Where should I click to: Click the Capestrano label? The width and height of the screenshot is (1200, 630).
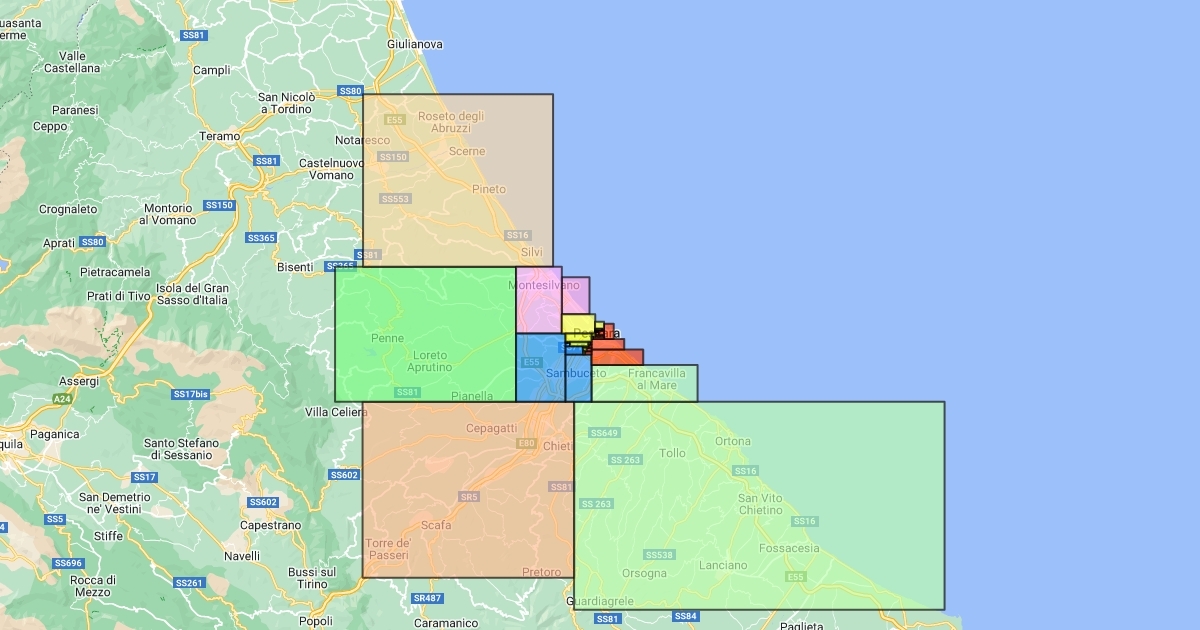[x=270, y=525]
